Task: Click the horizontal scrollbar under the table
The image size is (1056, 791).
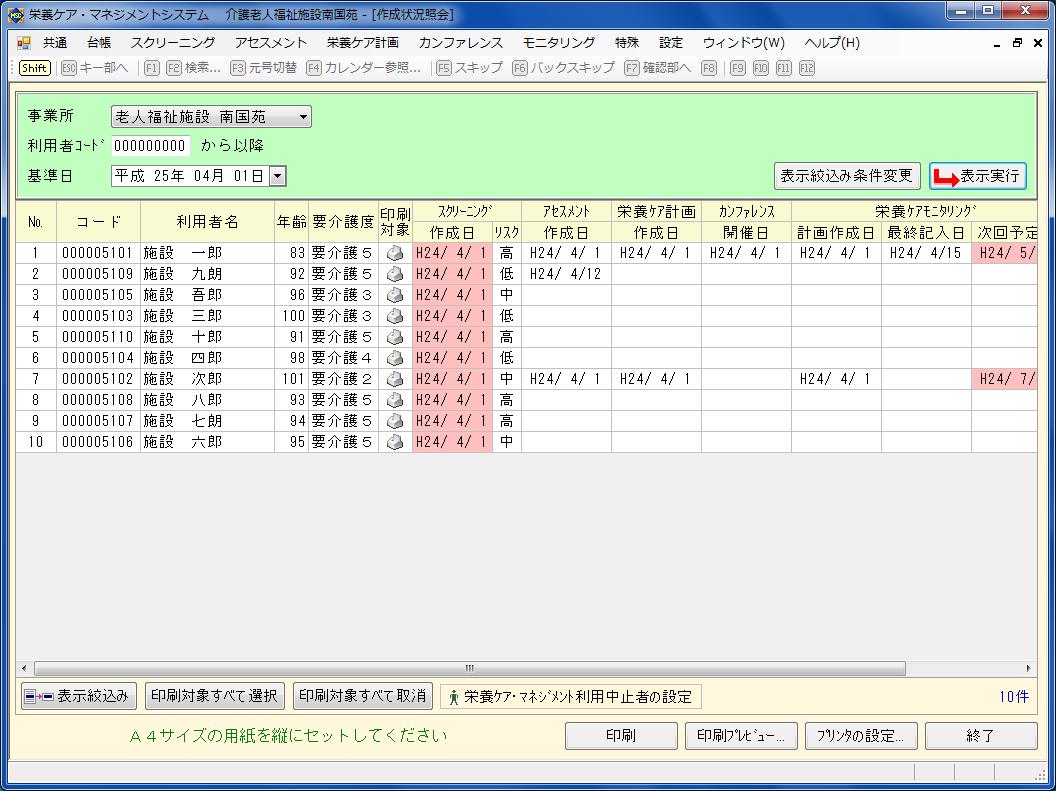Action: [x=470, y=668]
